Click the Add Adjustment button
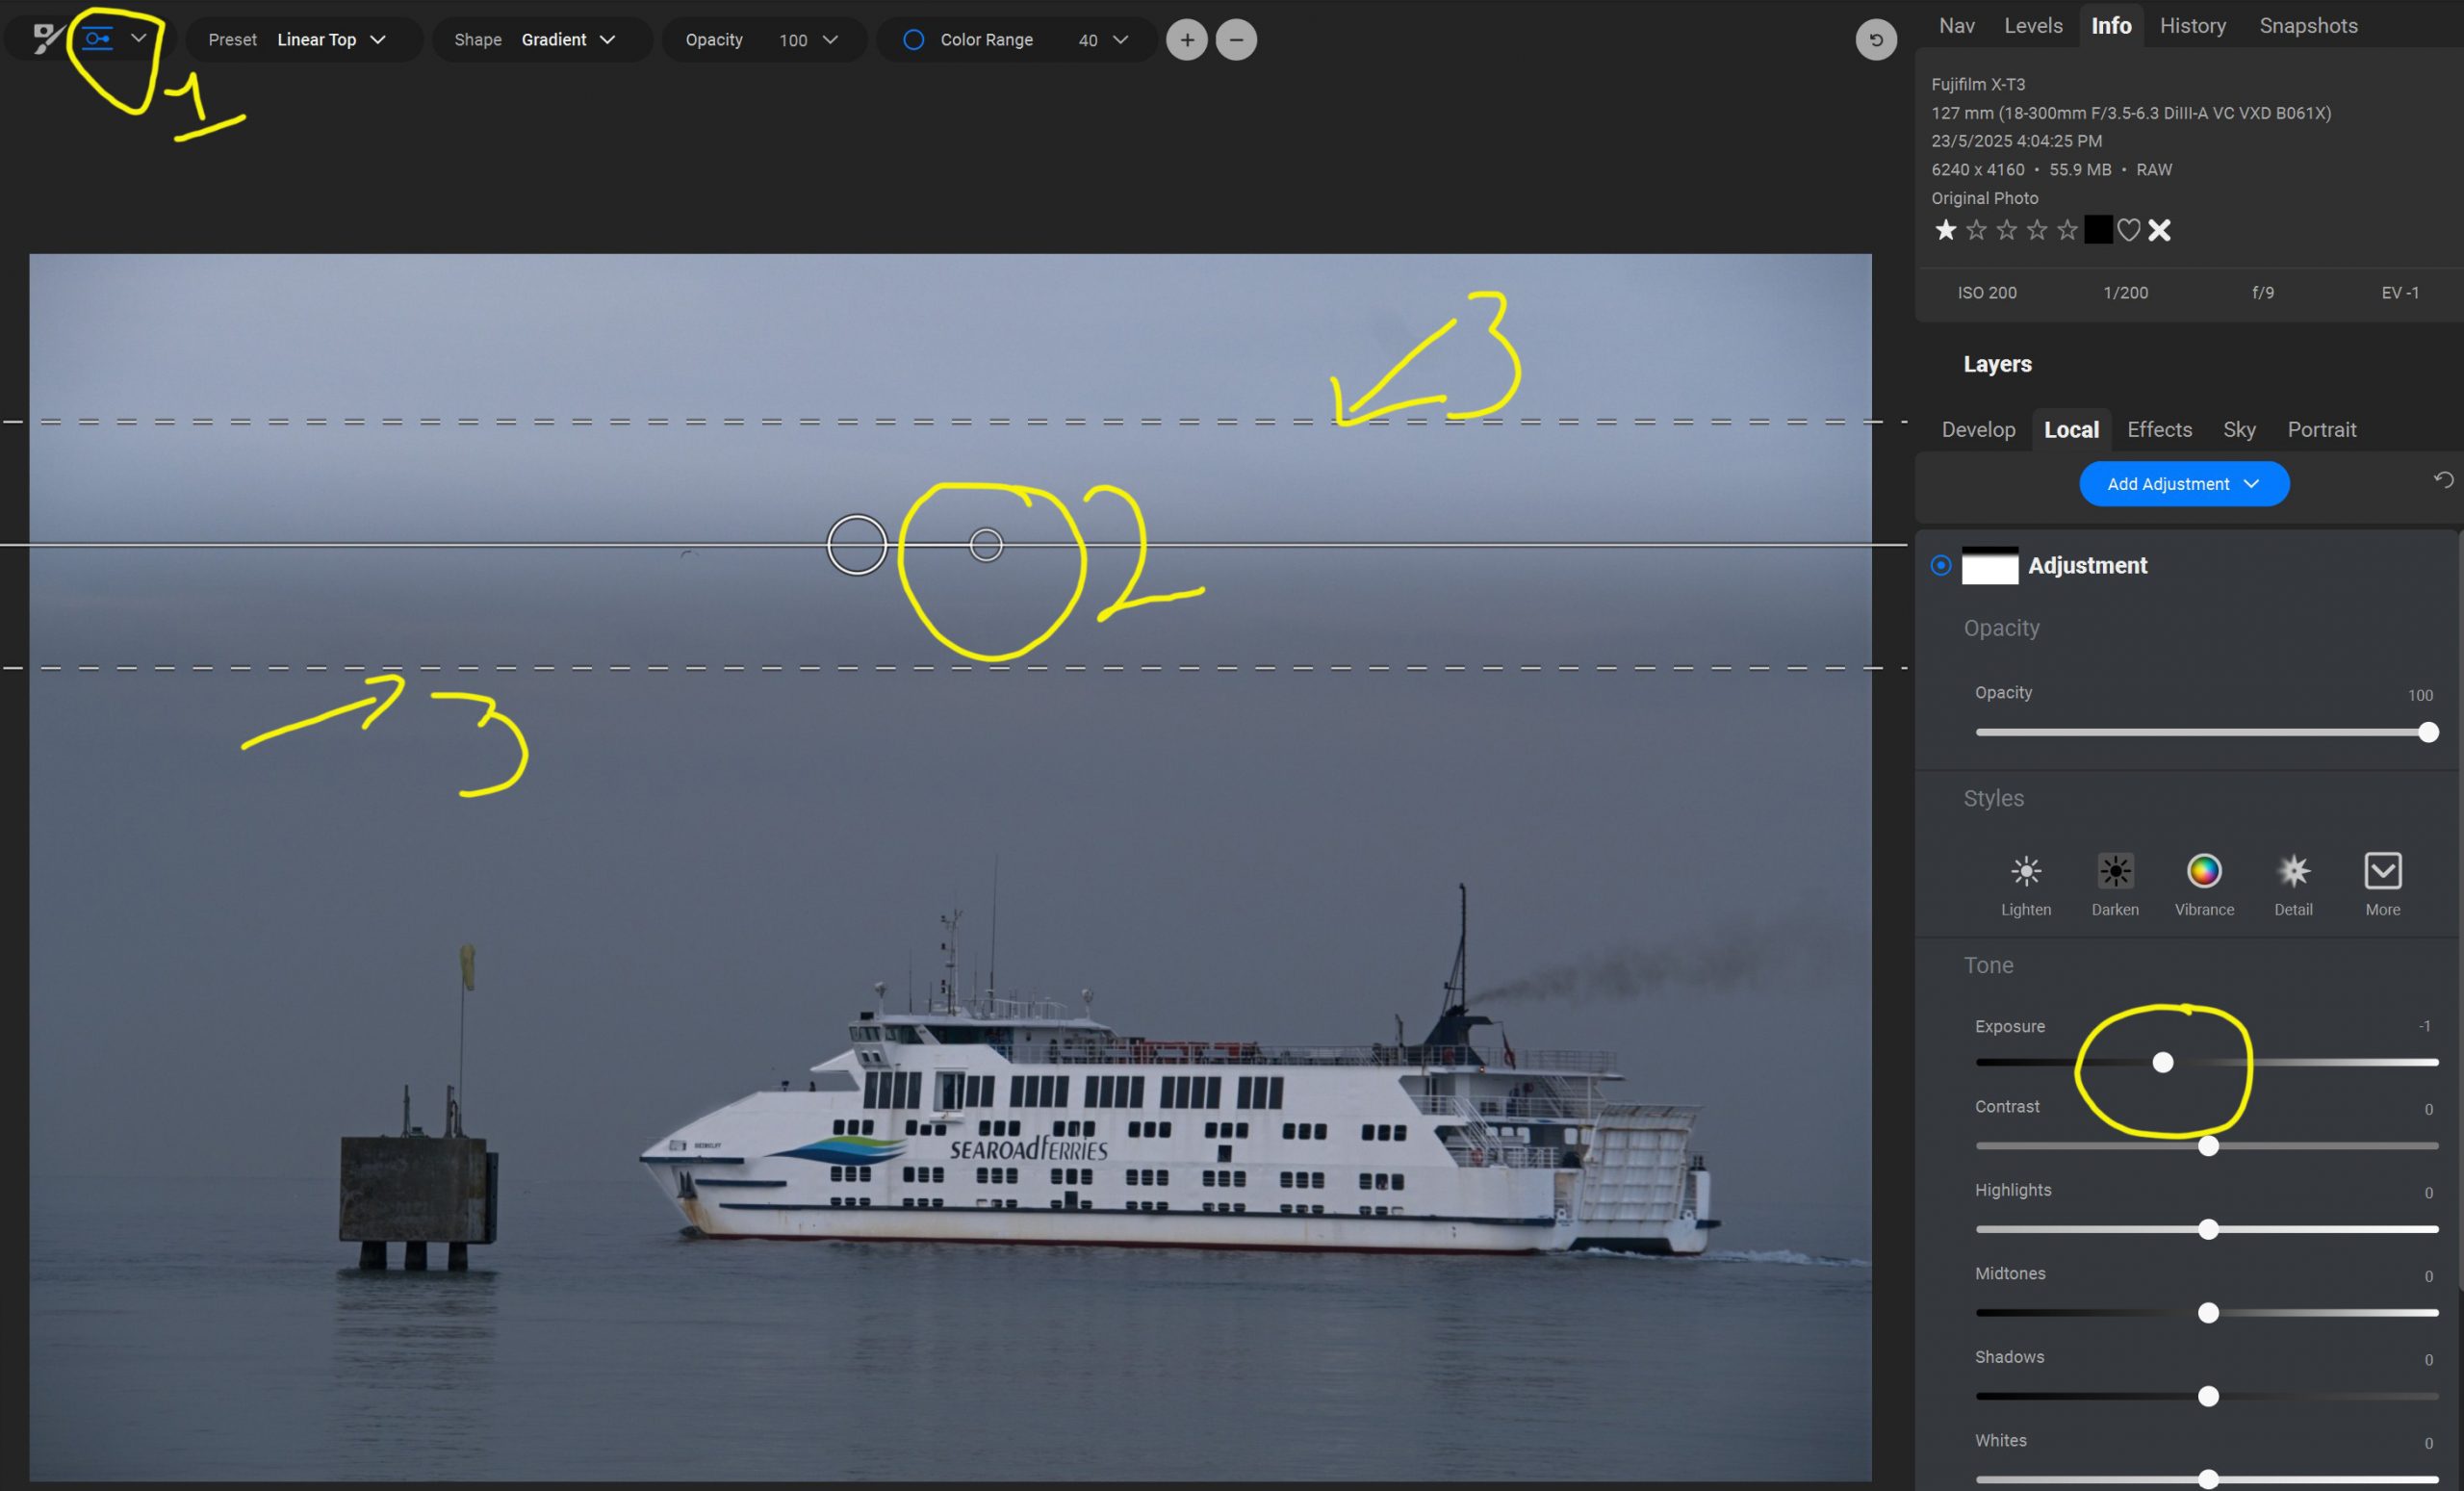 (2183, 484)
